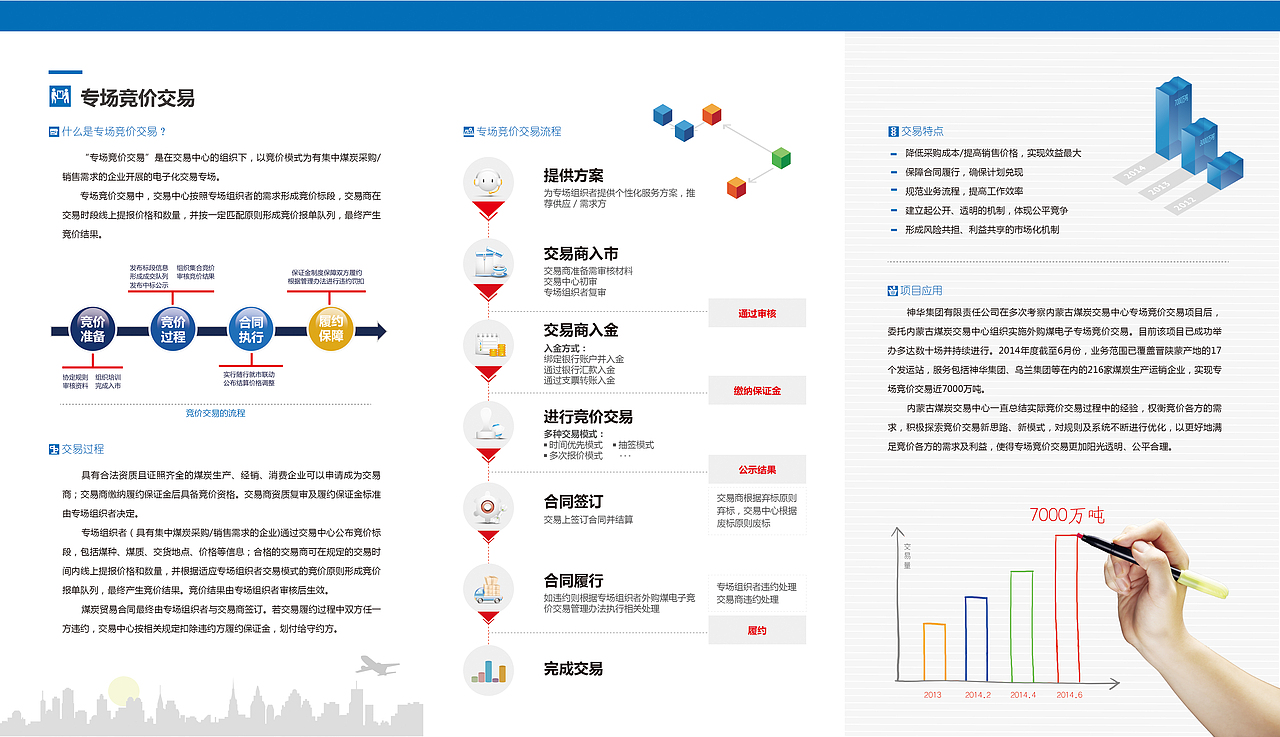This screenshot has height=737, width=1280.
Task: Click the red 7000万吨 handwritten label
Action: pyautogui.click(x=1066, y=516)
